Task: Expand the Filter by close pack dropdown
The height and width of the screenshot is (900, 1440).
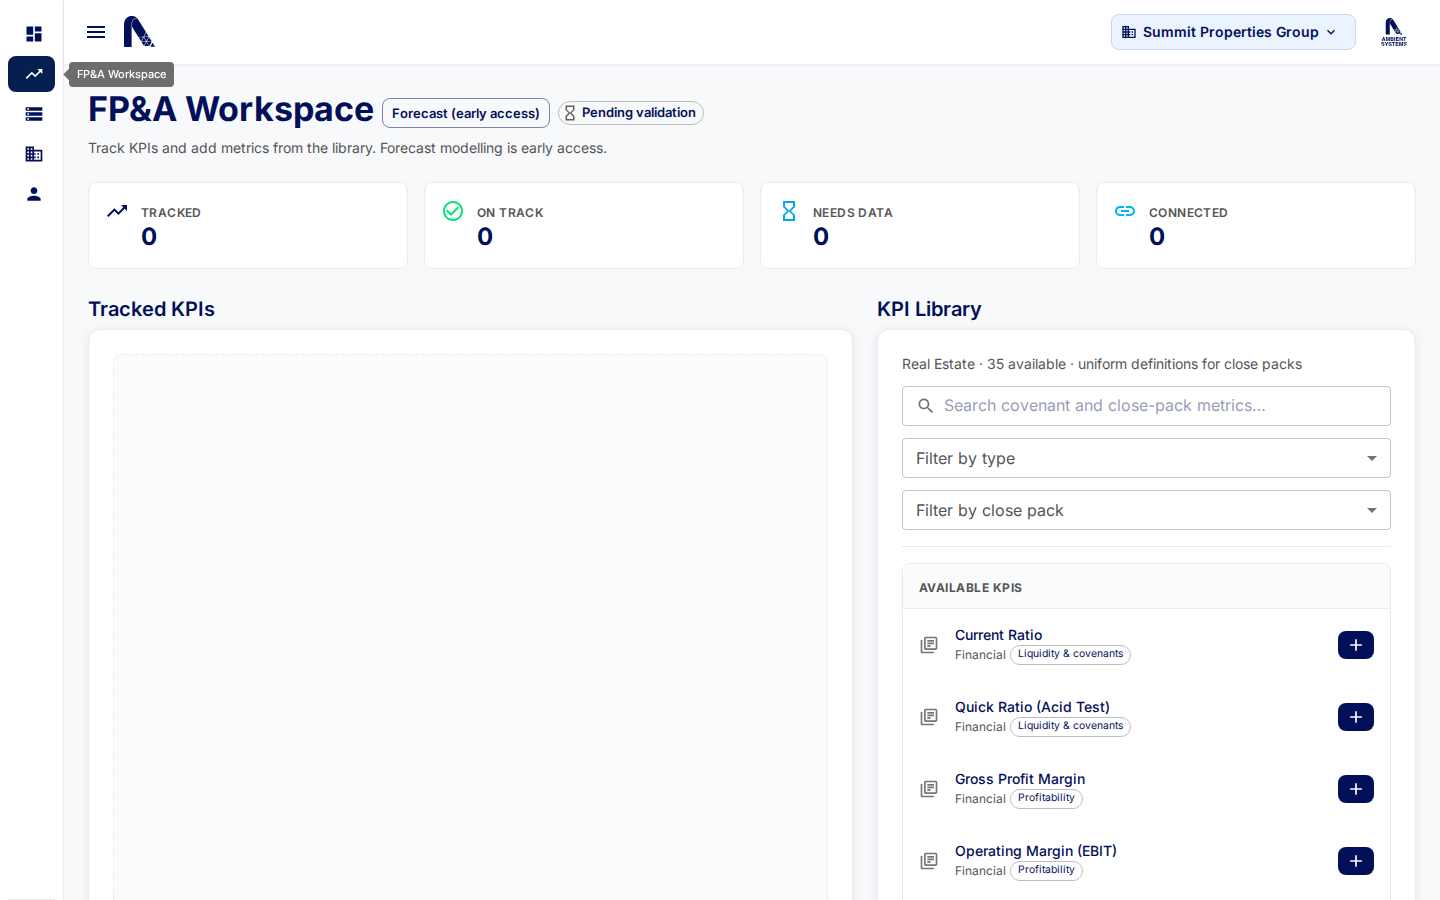Action: (1146, 510)
